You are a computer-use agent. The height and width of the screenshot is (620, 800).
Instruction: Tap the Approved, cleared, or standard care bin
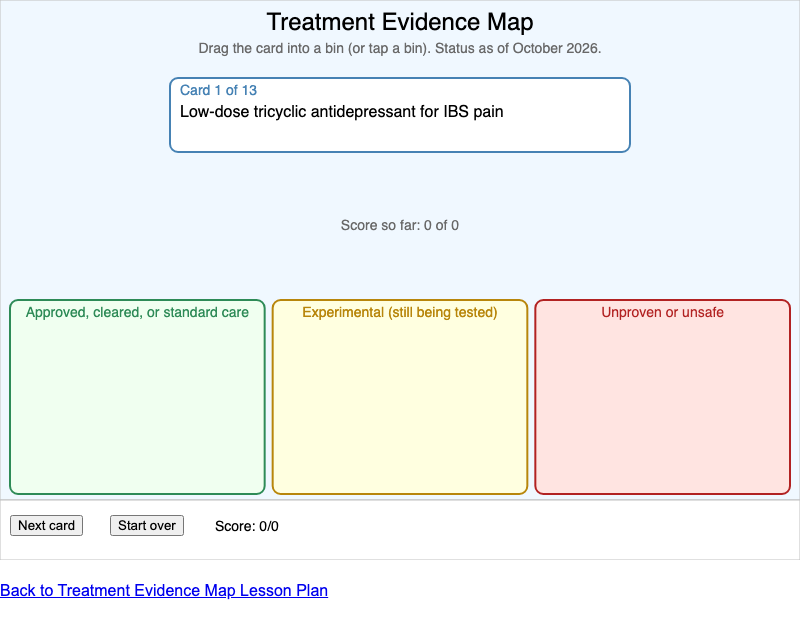137,397
